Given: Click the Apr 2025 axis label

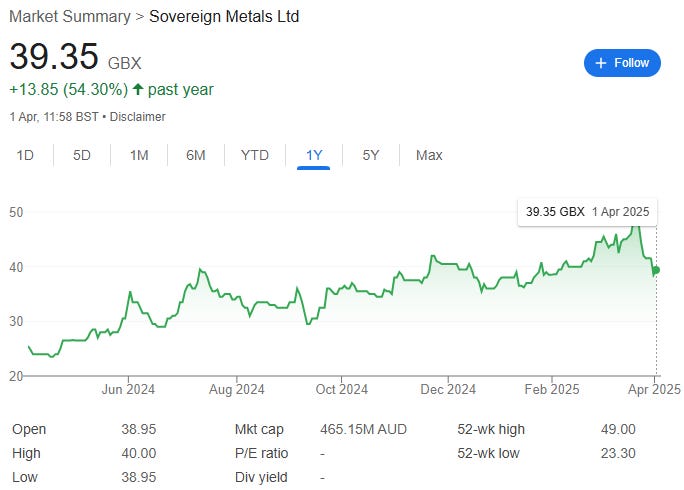Looking at the screenshot, I should (654, 389).
